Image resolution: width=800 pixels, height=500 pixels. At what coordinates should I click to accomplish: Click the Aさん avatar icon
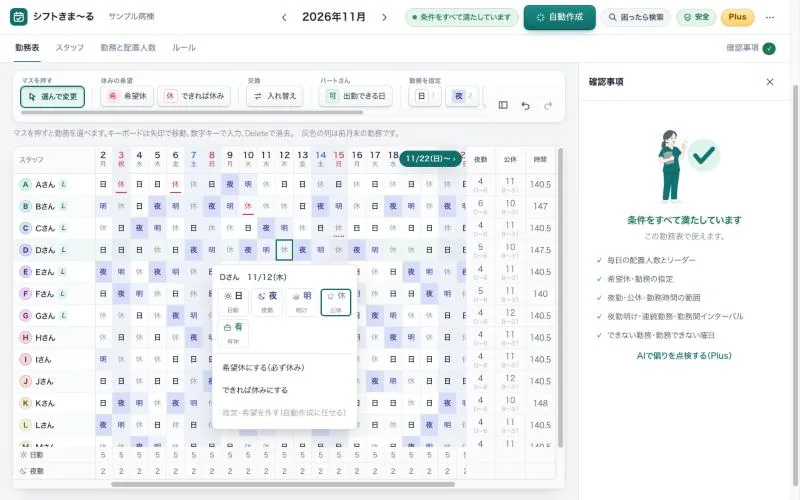click(26, 184)
